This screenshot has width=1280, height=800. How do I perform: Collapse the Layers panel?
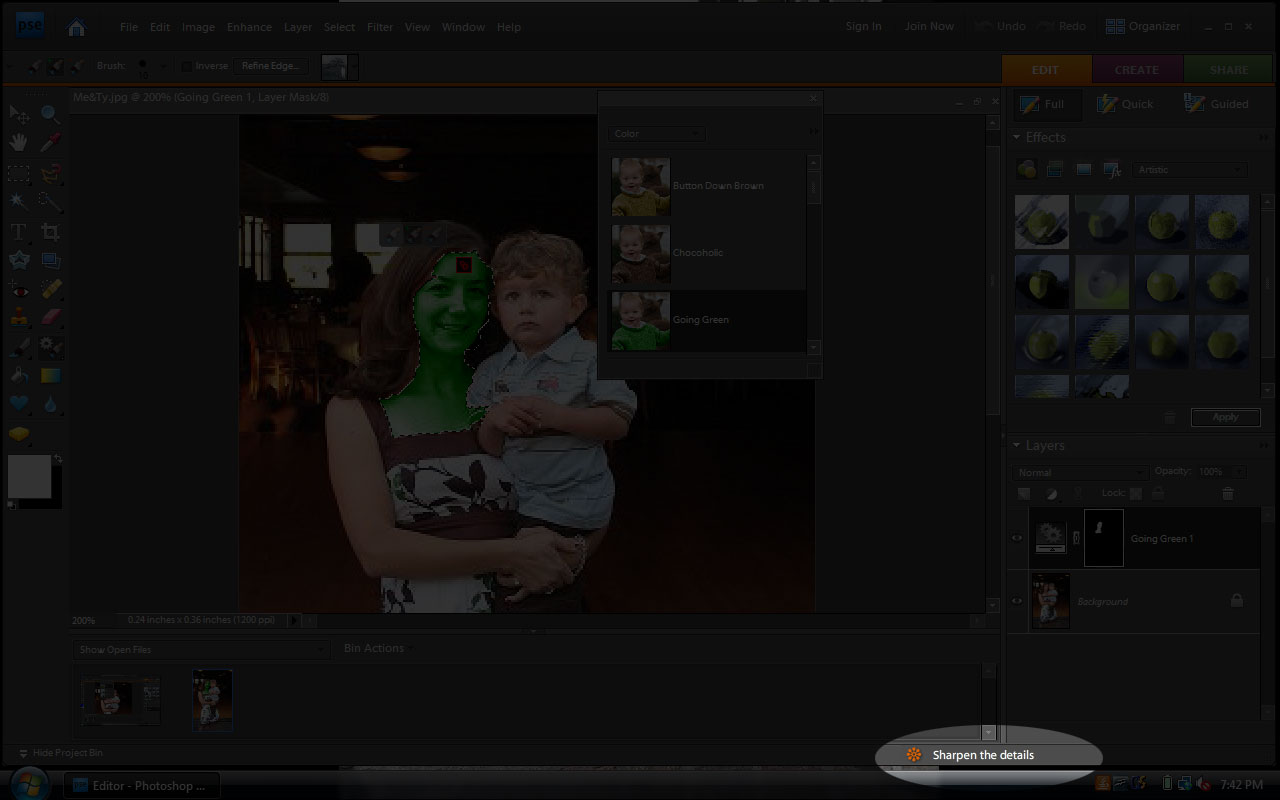[1017, 446]
